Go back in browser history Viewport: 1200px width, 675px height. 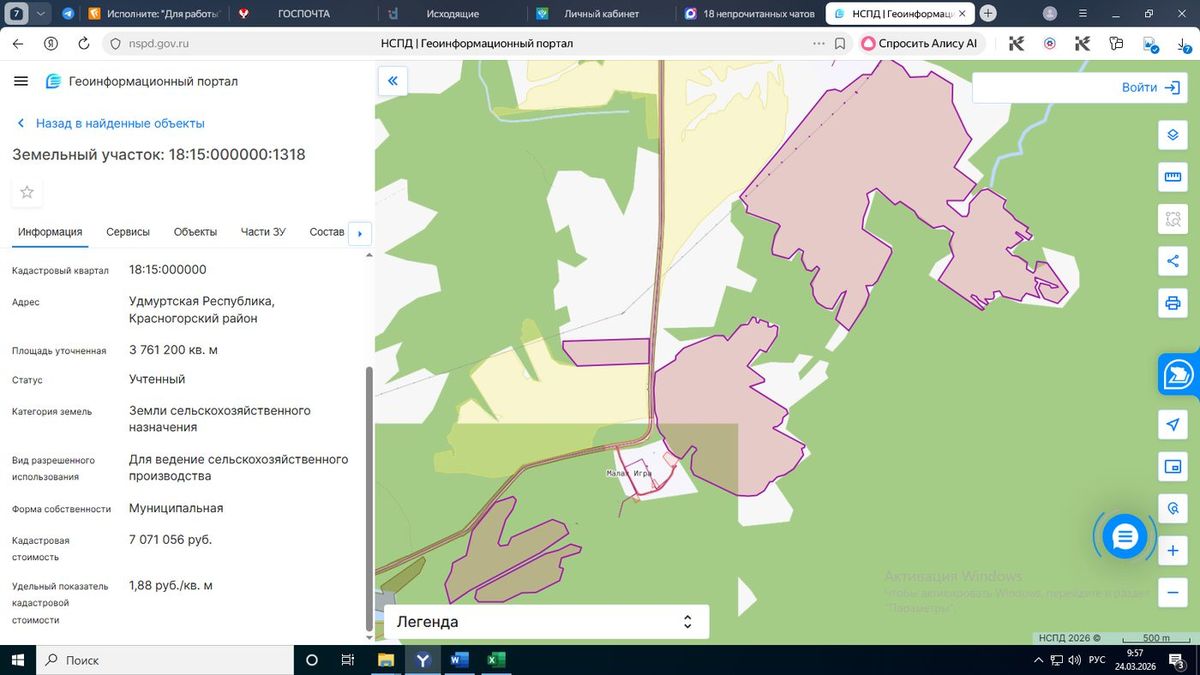tap(19, 43)
